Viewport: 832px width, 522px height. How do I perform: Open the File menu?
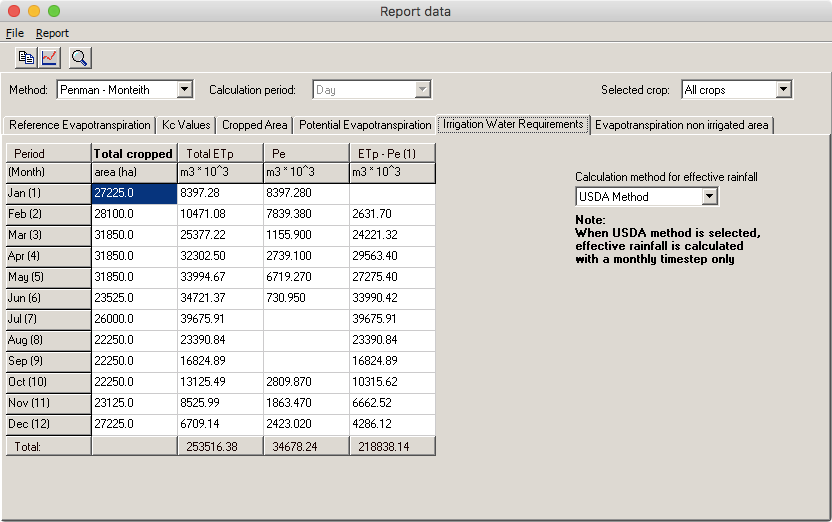tap(14, 33)
